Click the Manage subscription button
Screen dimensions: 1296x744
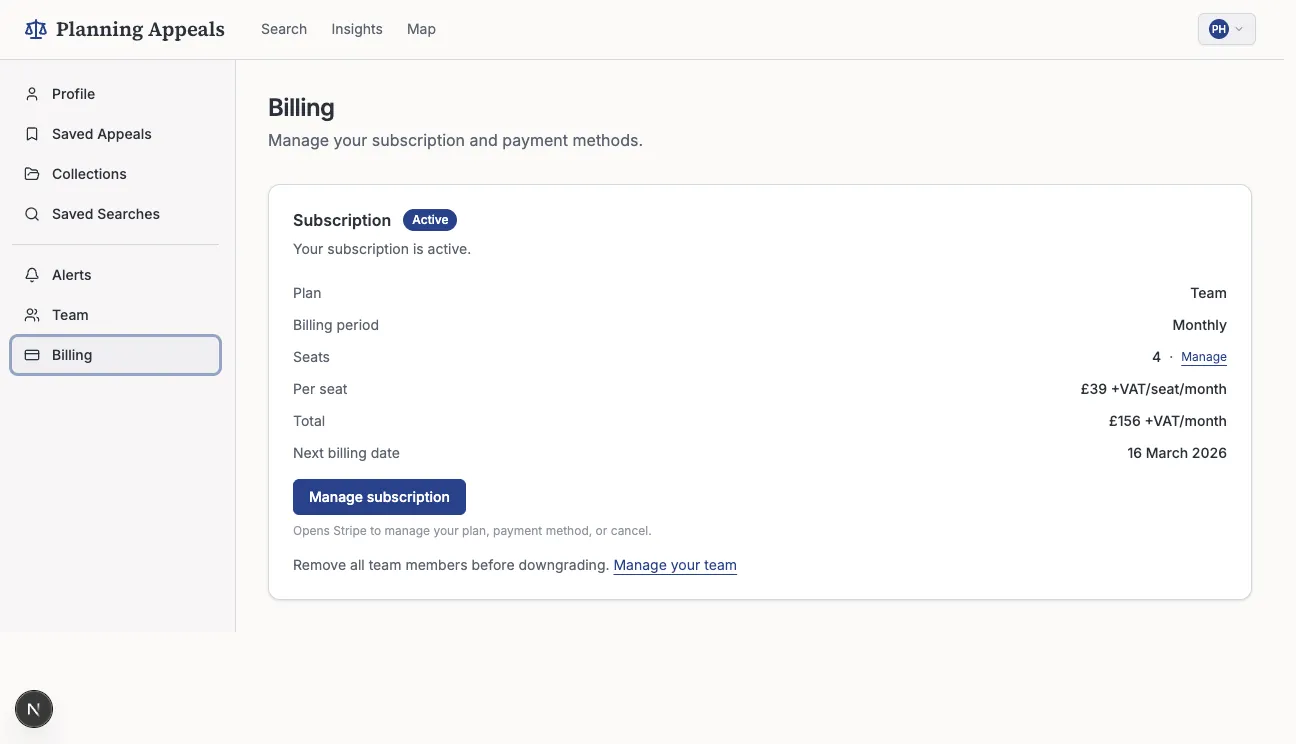379,497
